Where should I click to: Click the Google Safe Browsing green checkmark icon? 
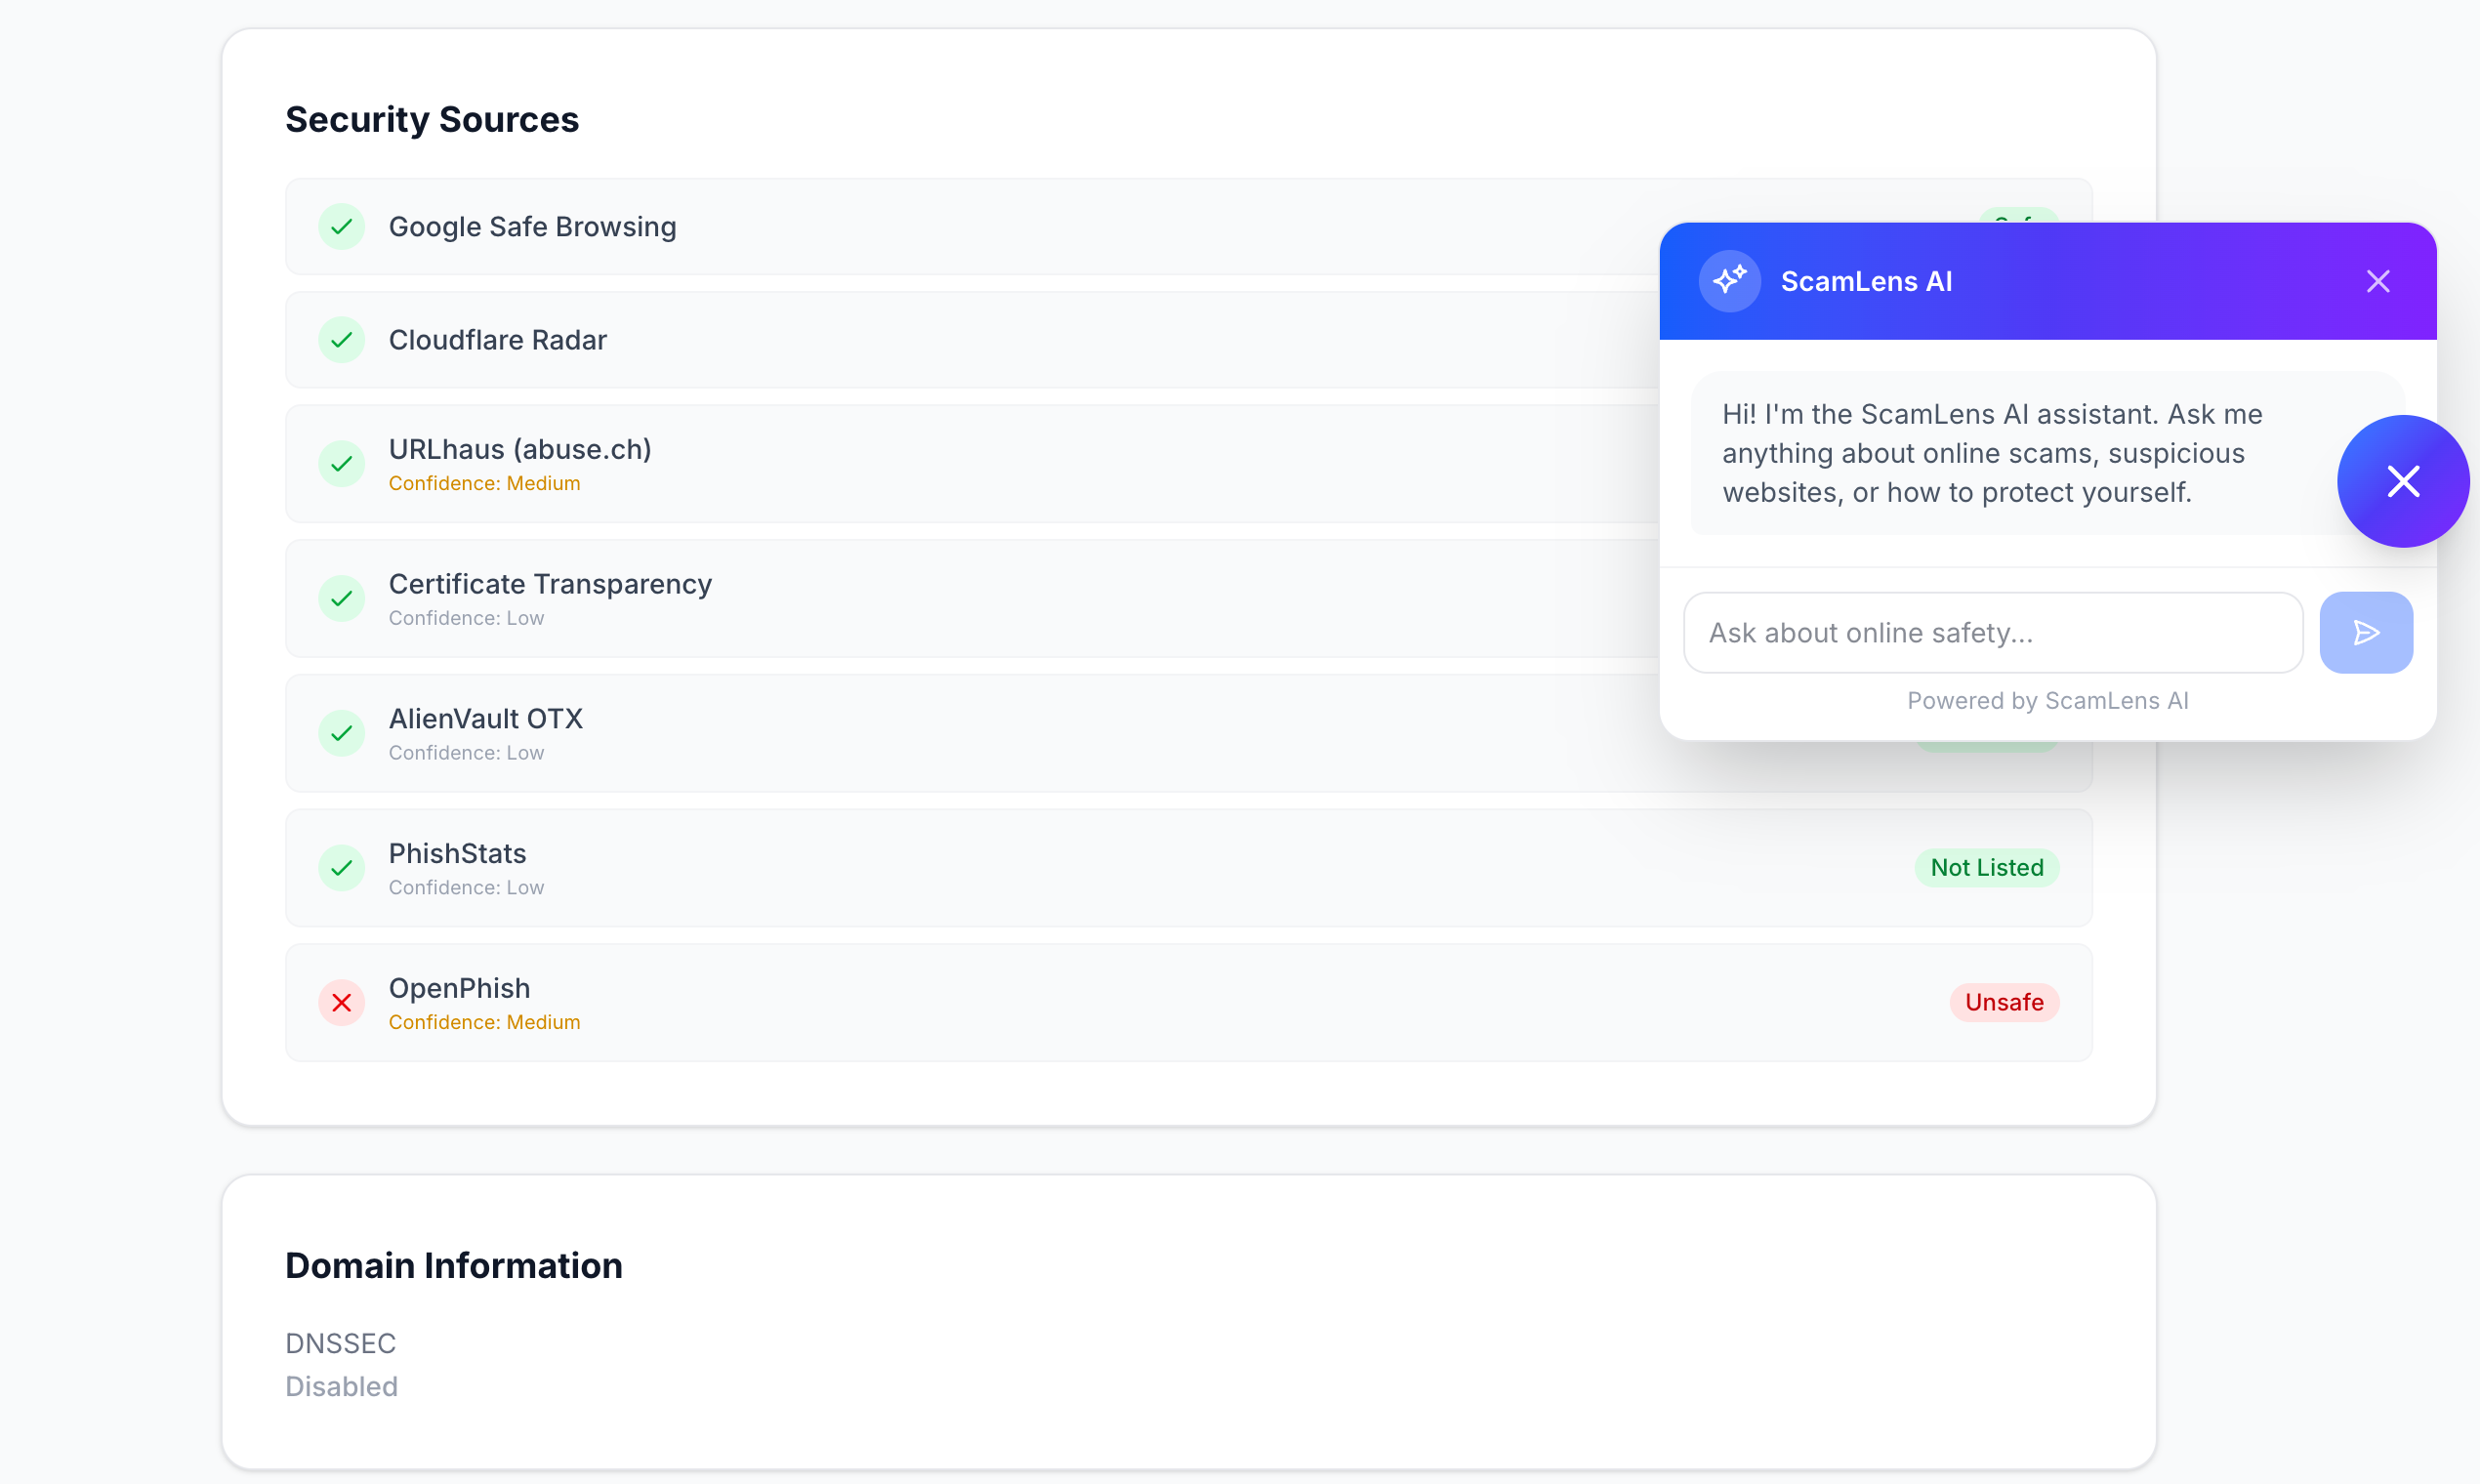tap(341, 226)
